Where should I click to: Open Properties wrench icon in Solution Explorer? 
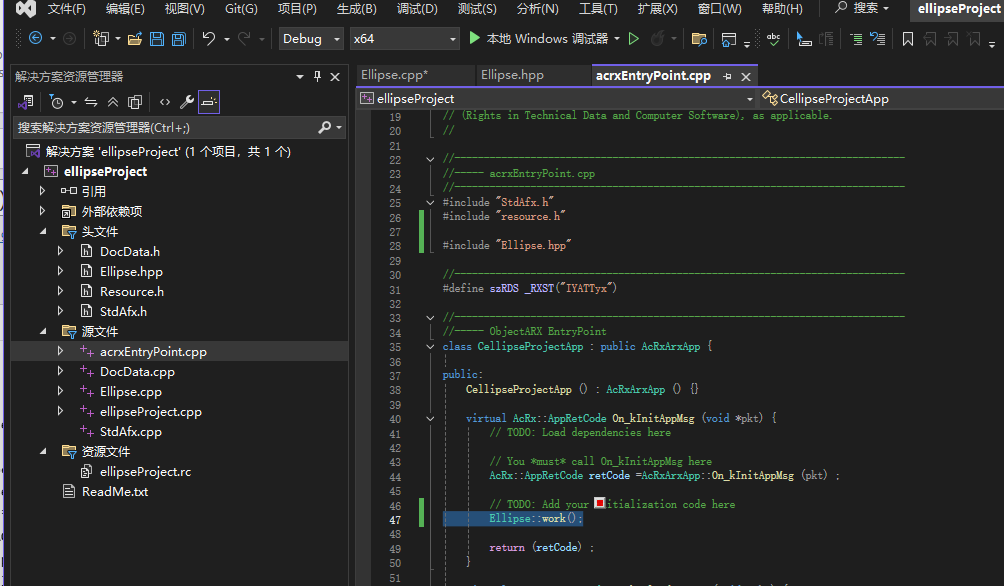tap(186, 102)
